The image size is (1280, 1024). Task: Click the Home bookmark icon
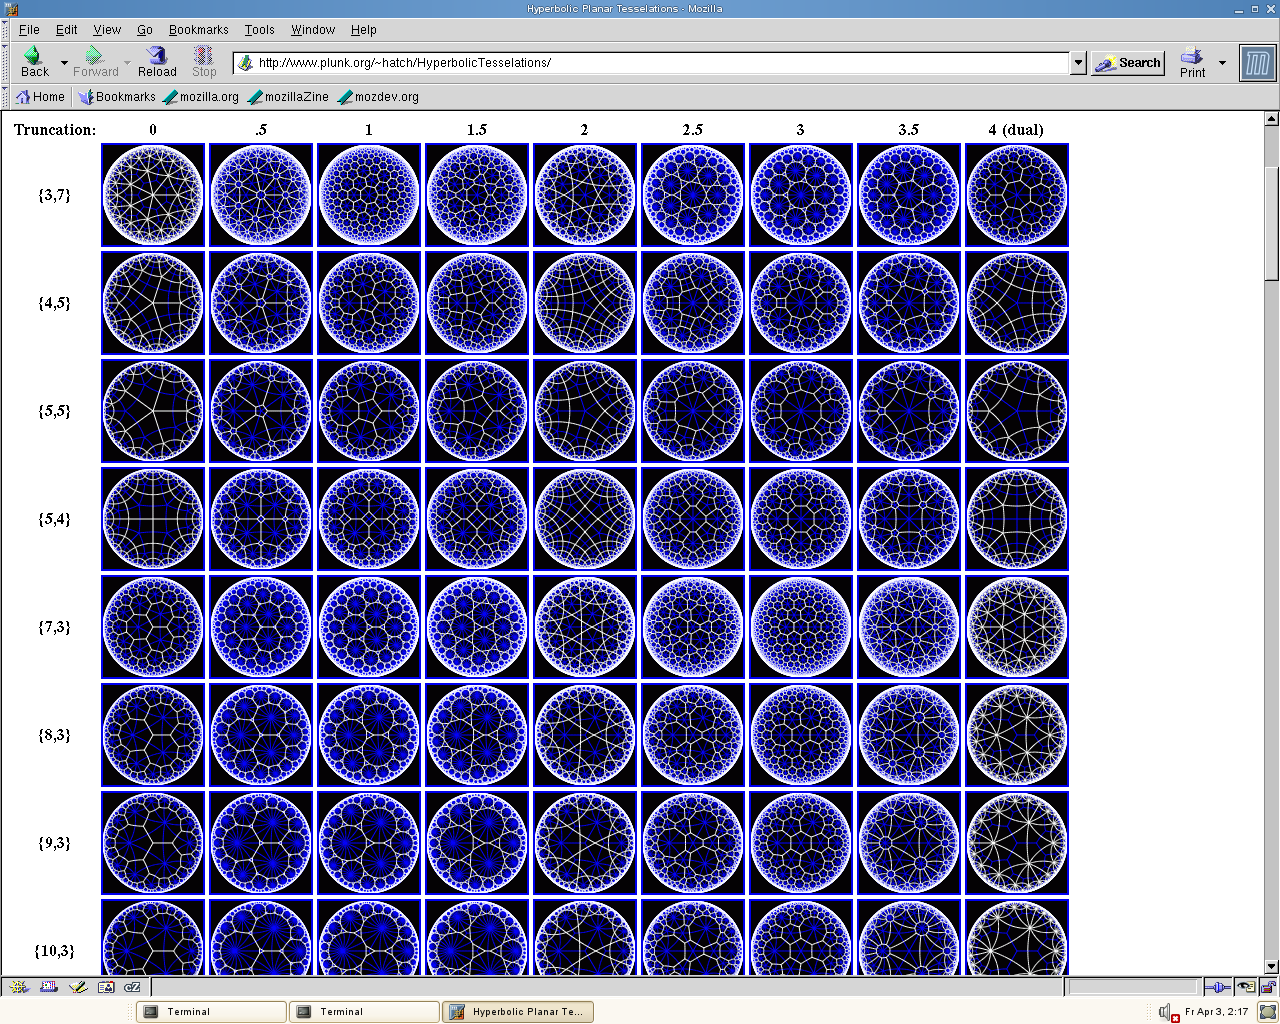coord(40,97)
